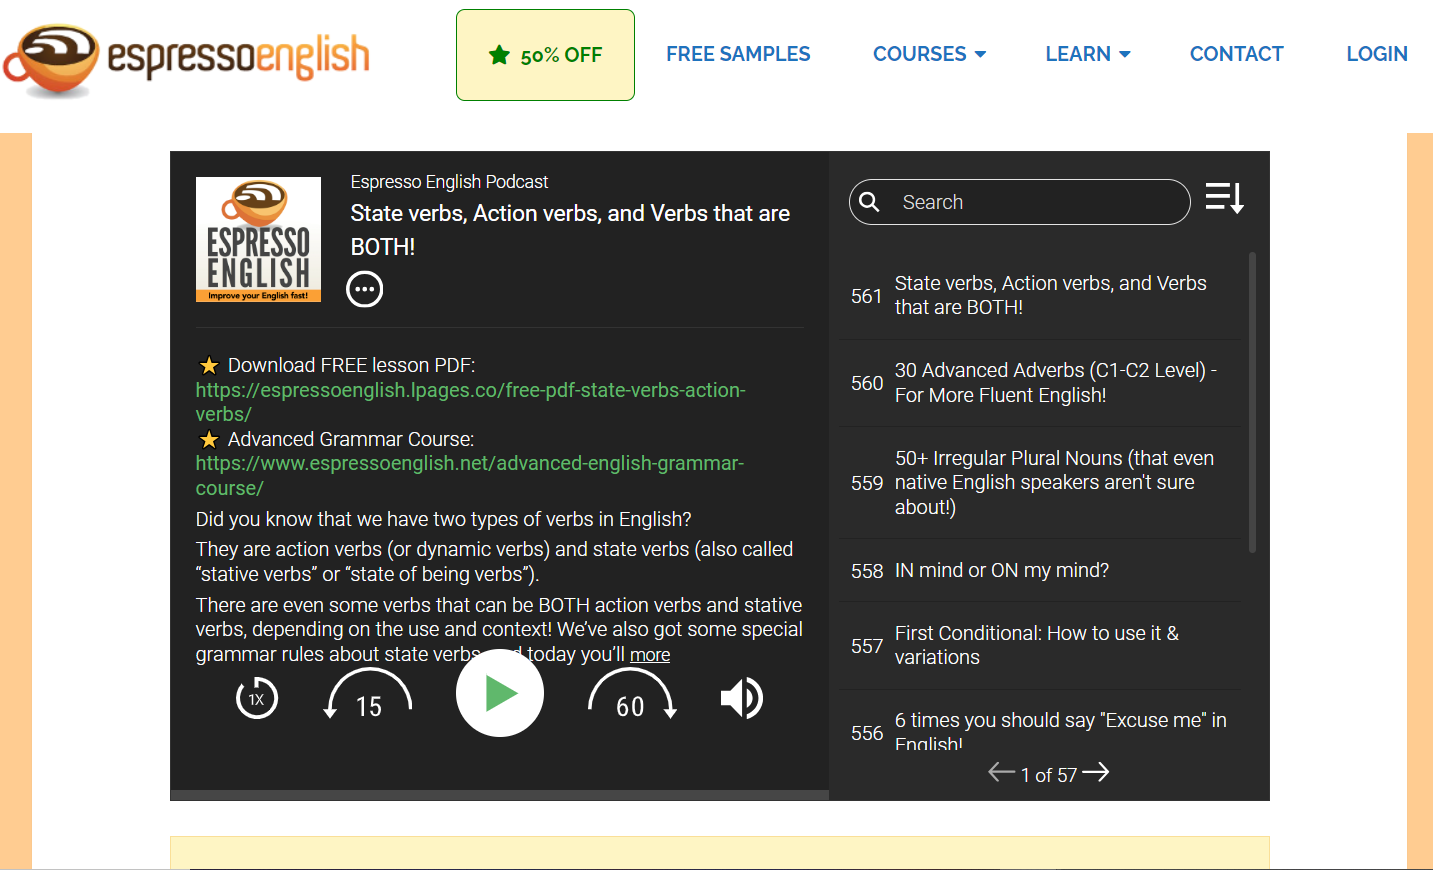Go to the LOGIN page

(x=1376, y=54)
